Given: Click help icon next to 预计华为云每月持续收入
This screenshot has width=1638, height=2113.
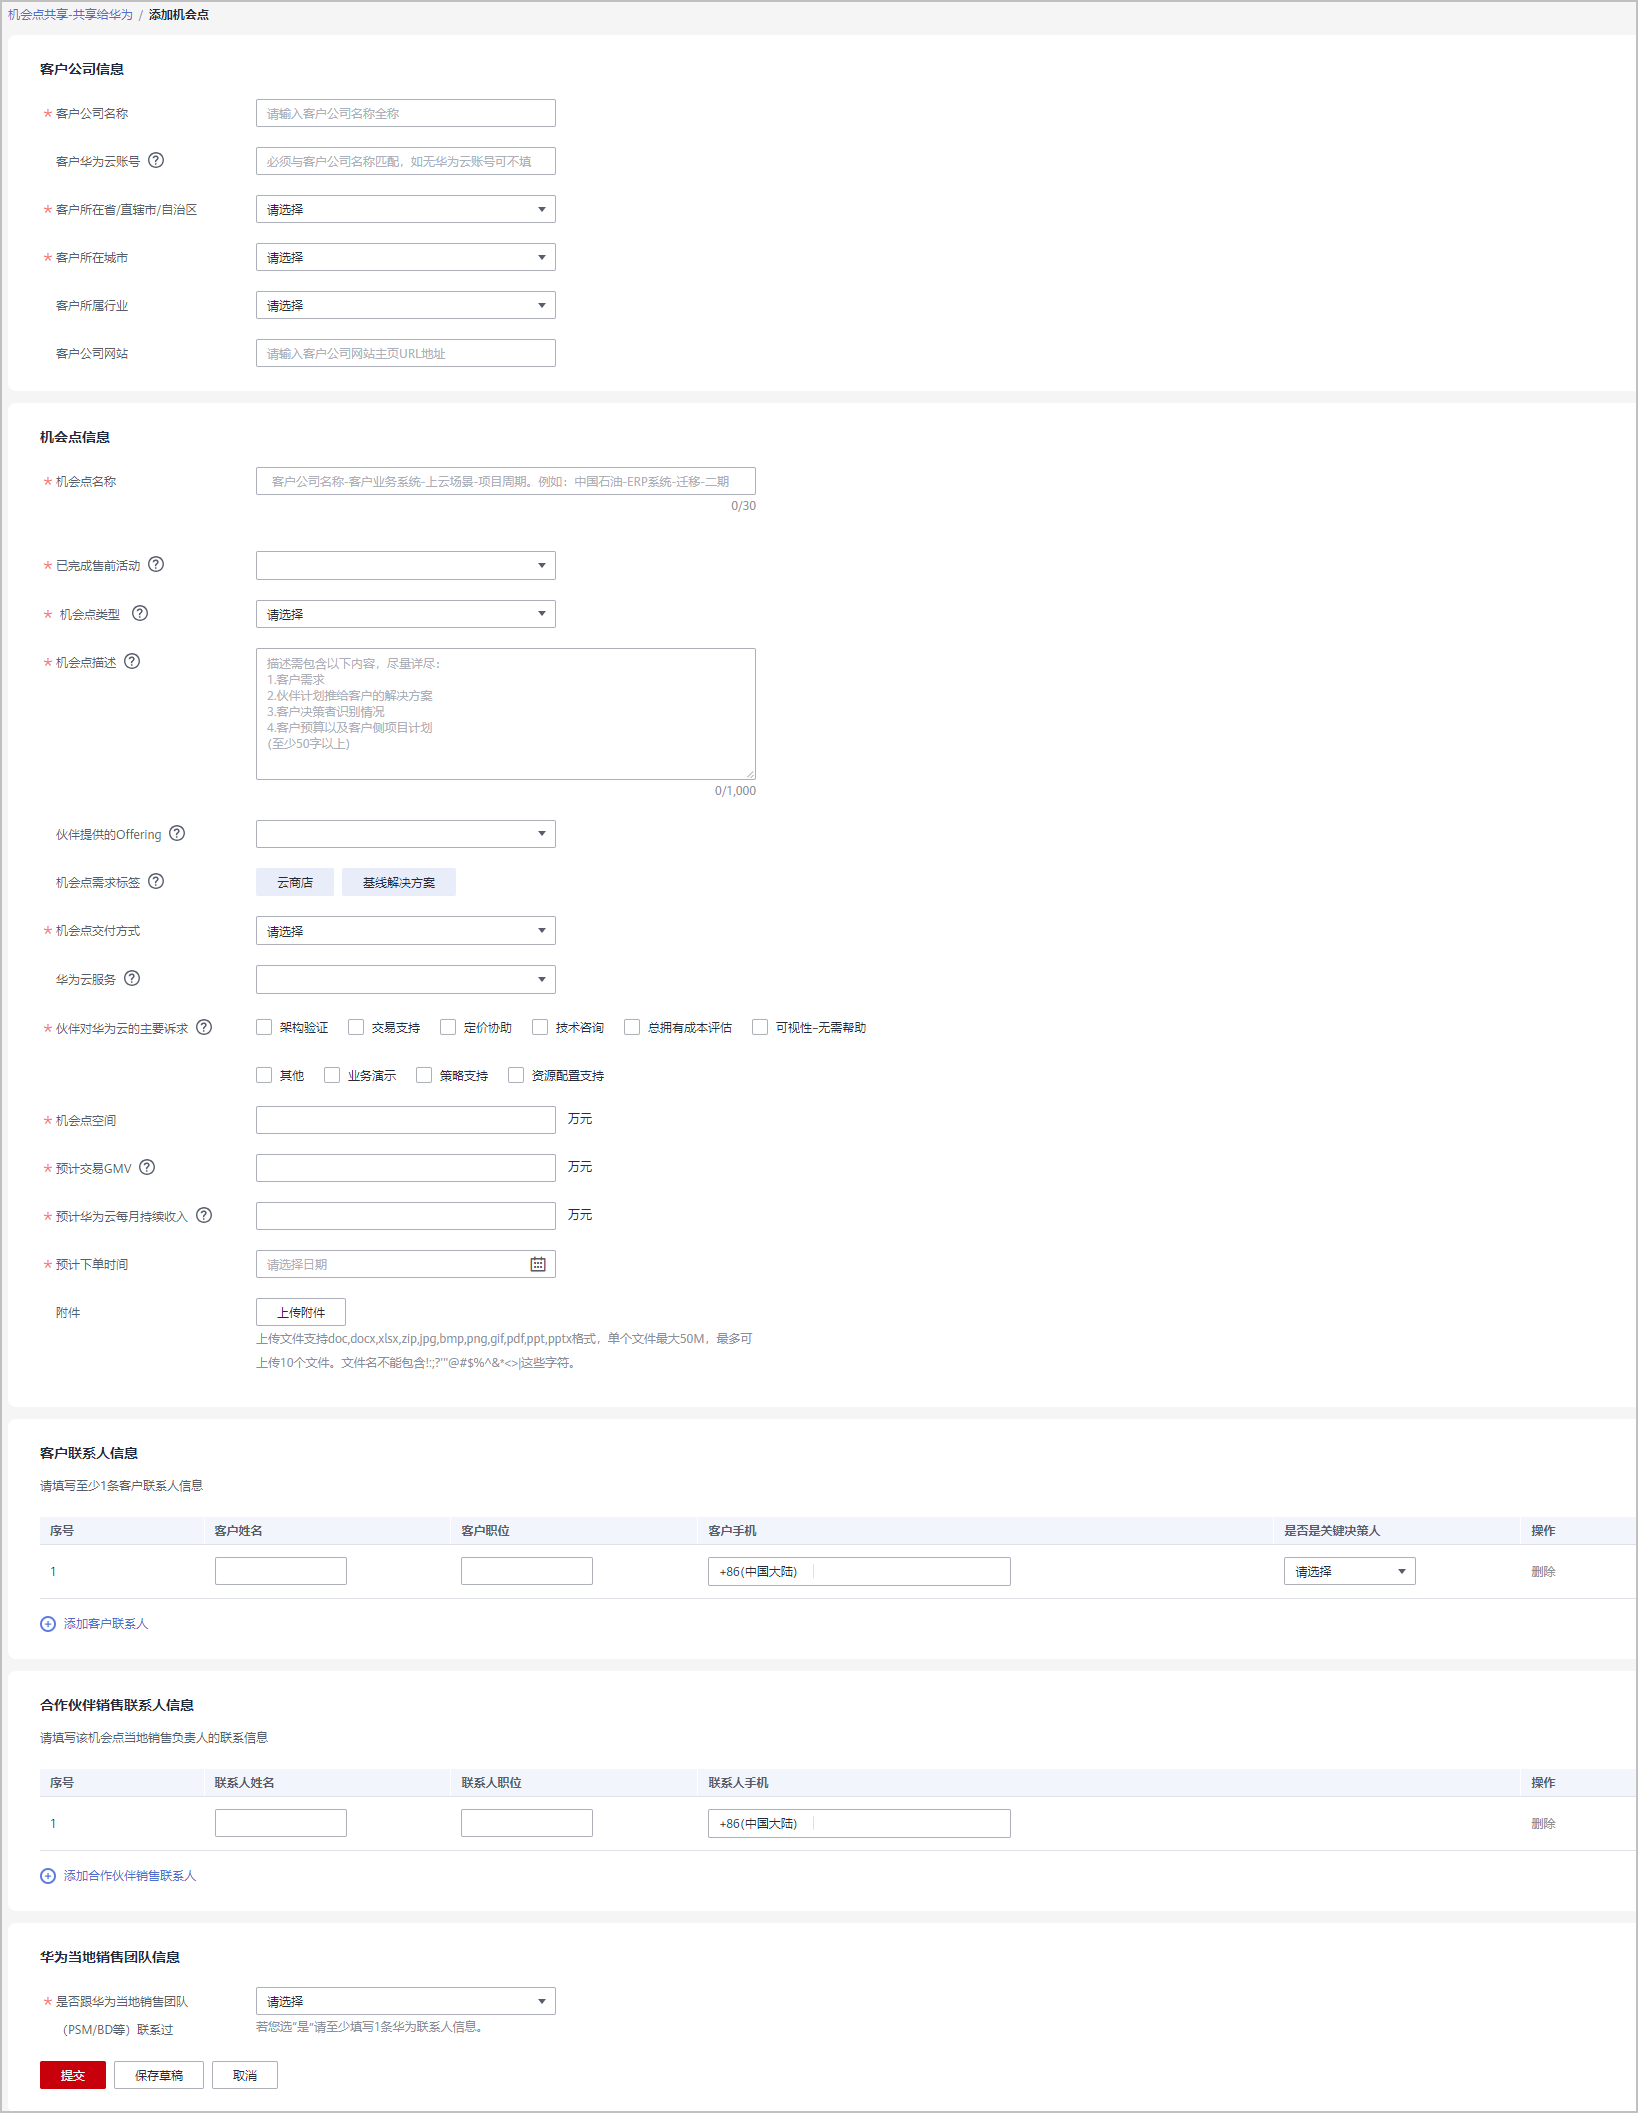Looking at the screenshot, I should (x=204, y=1215).
